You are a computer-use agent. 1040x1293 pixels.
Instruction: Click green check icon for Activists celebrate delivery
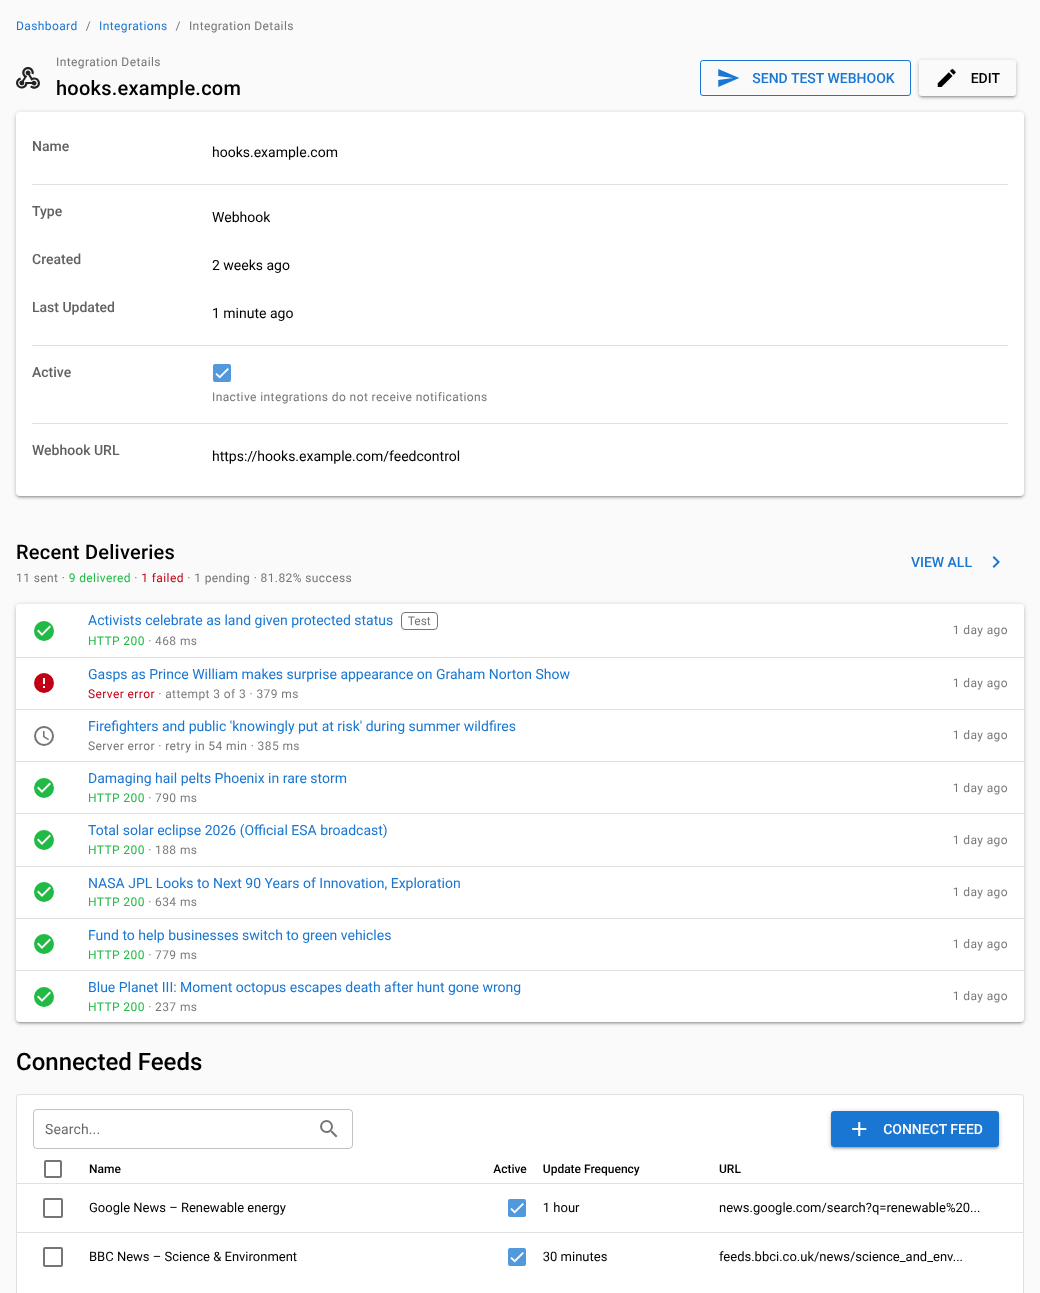(44, 631)
